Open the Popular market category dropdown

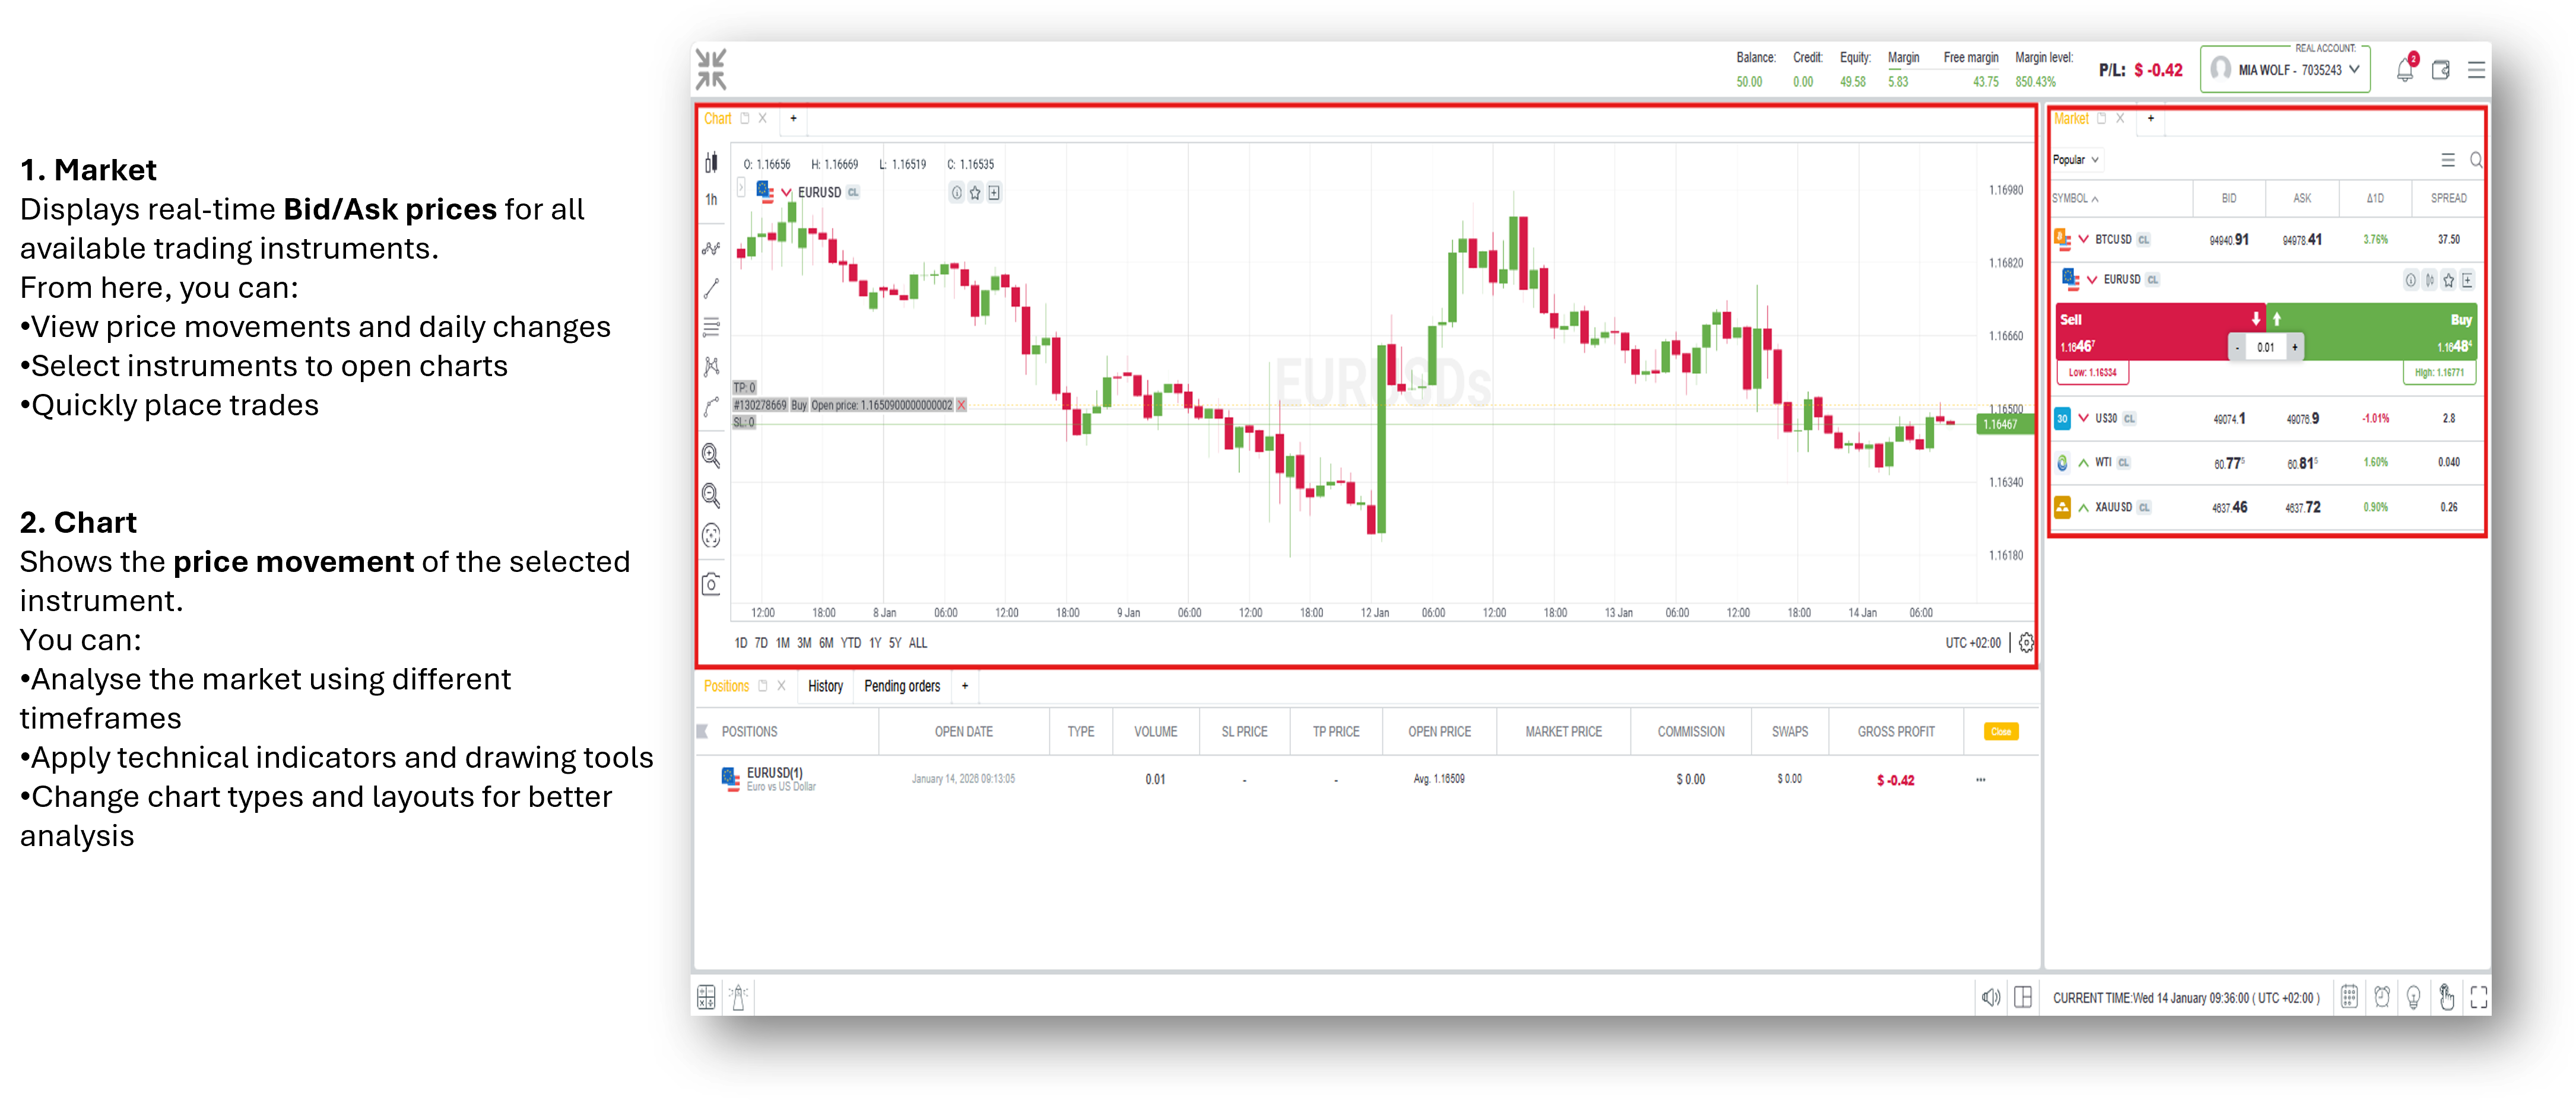2076,160
